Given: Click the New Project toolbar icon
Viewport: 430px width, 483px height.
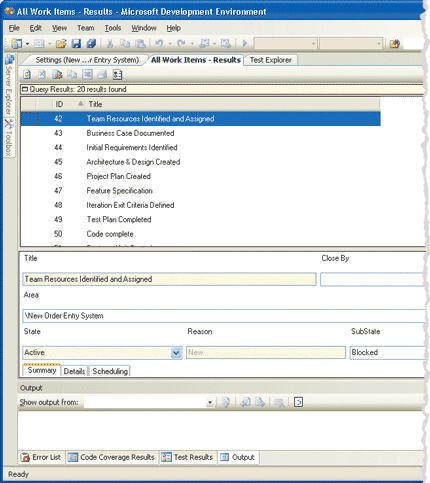Looking at the screenshot, I should (x=17, y=43).
